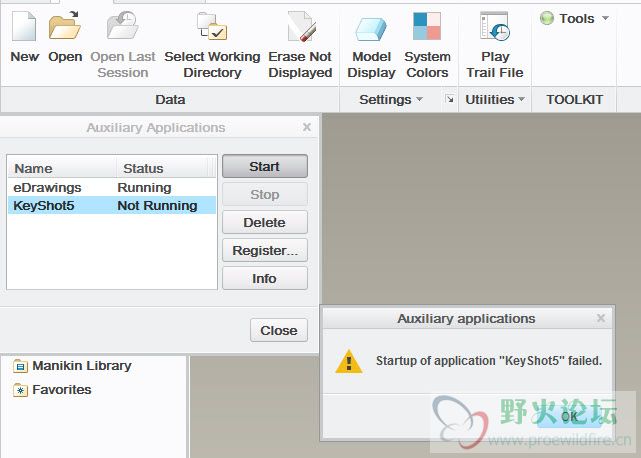Select the KeyShot5 row
The image size is (641, 458).
click(x=112, y=205)
